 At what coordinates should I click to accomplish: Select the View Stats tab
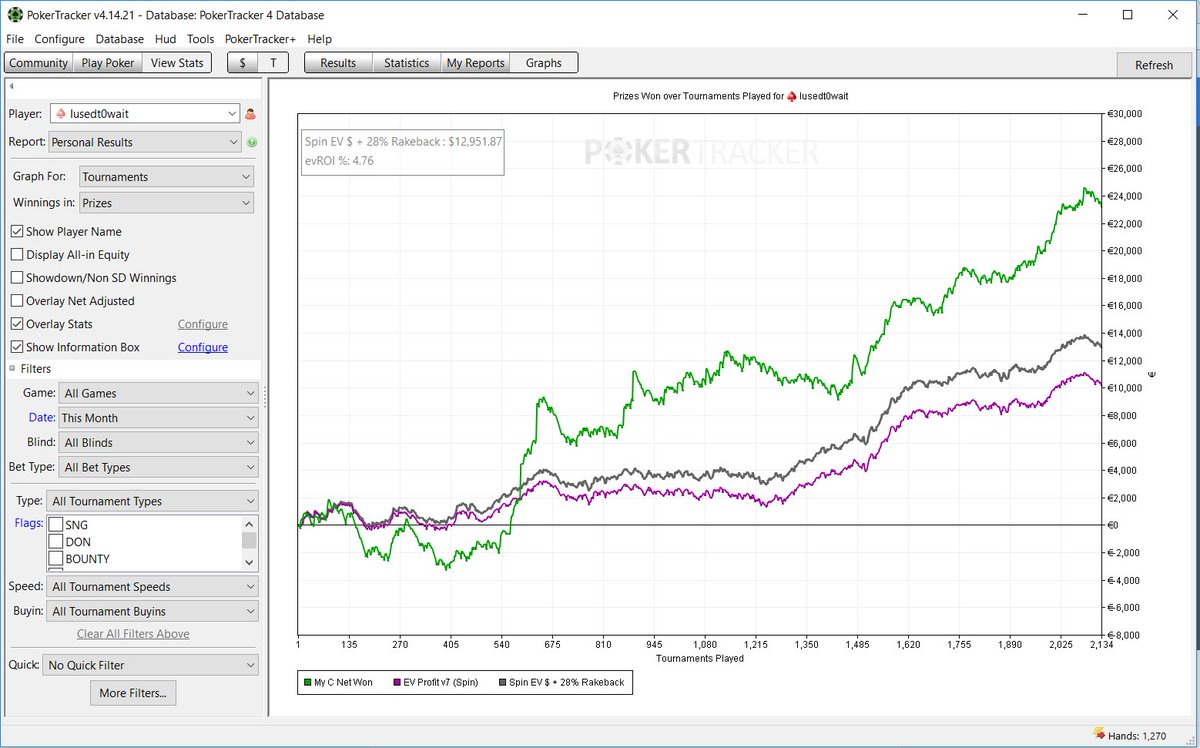point(177,63)
